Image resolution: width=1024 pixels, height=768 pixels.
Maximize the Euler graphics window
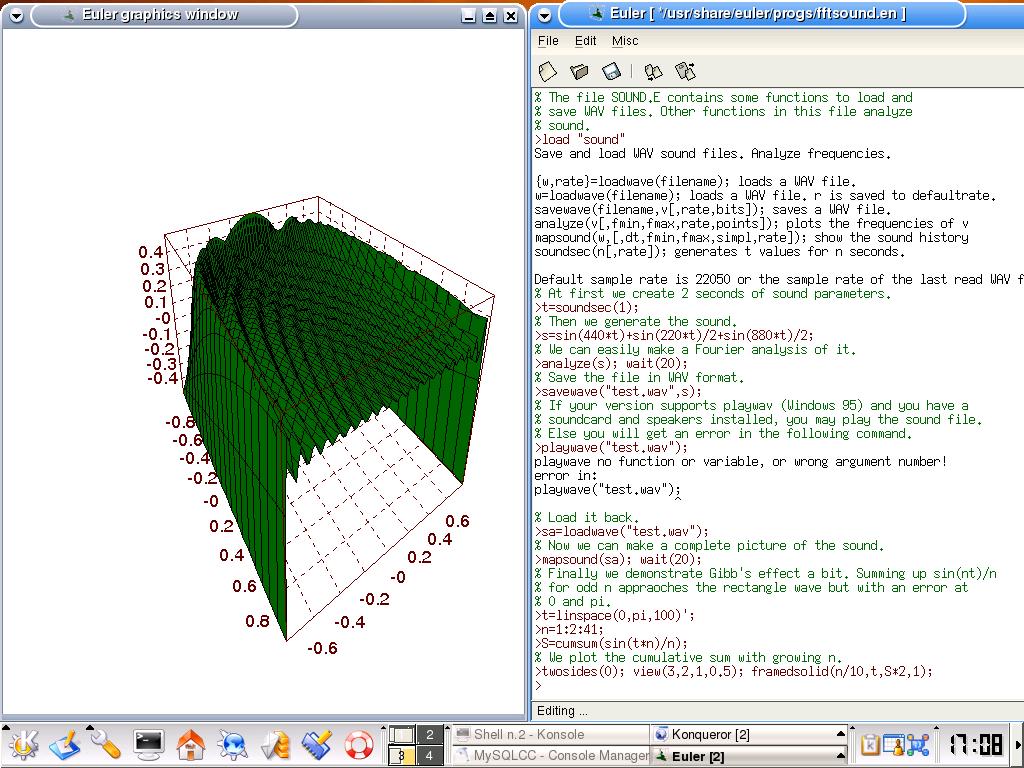[x=489, y=16]
